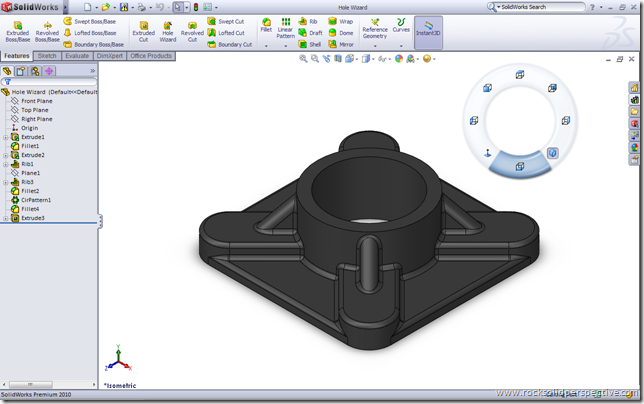This screenshot has height=404, width=644.
Task: Click bottom view on view selector ring
Action: pos(520,166)
